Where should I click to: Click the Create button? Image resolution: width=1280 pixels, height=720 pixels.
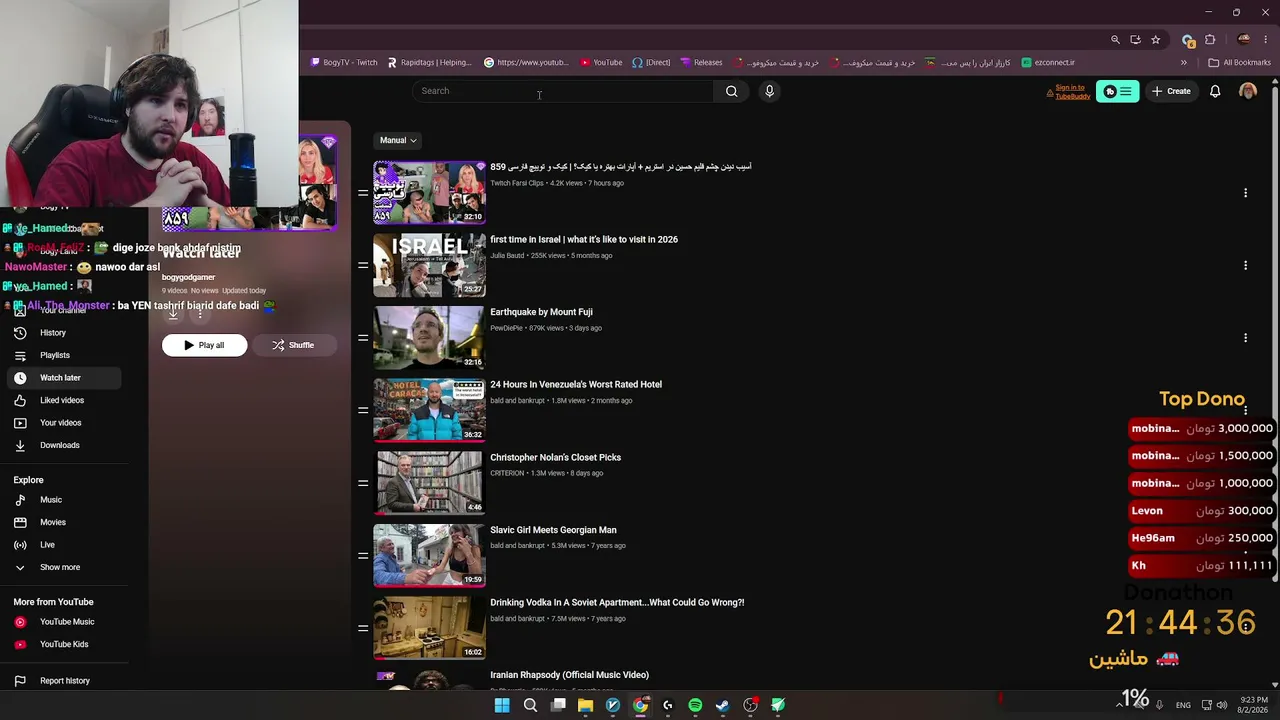1171,91
